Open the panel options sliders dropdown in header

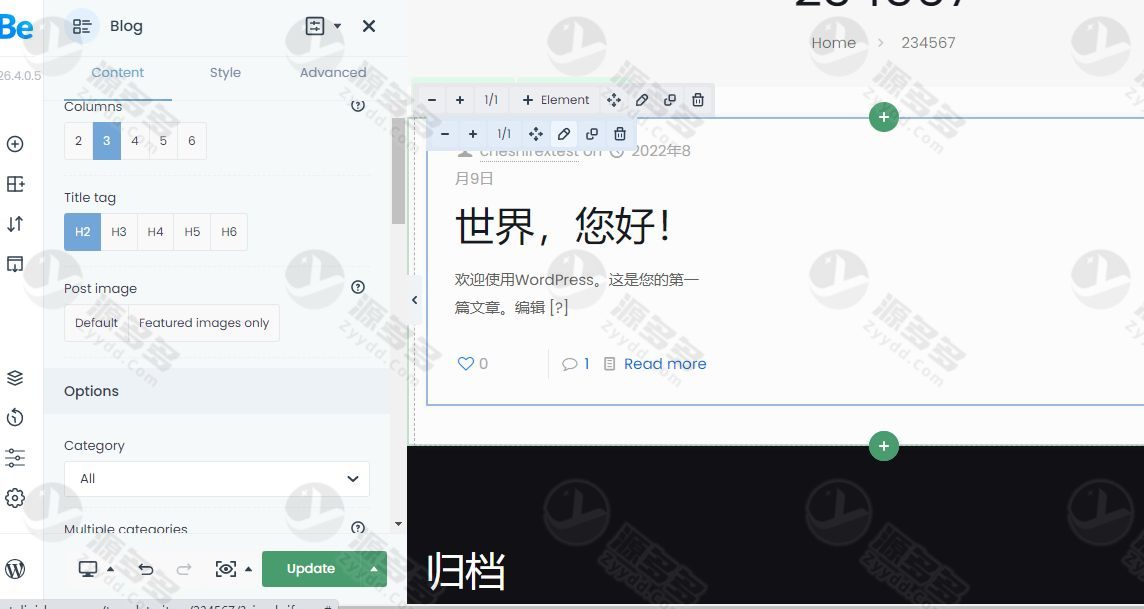point(322,26)
